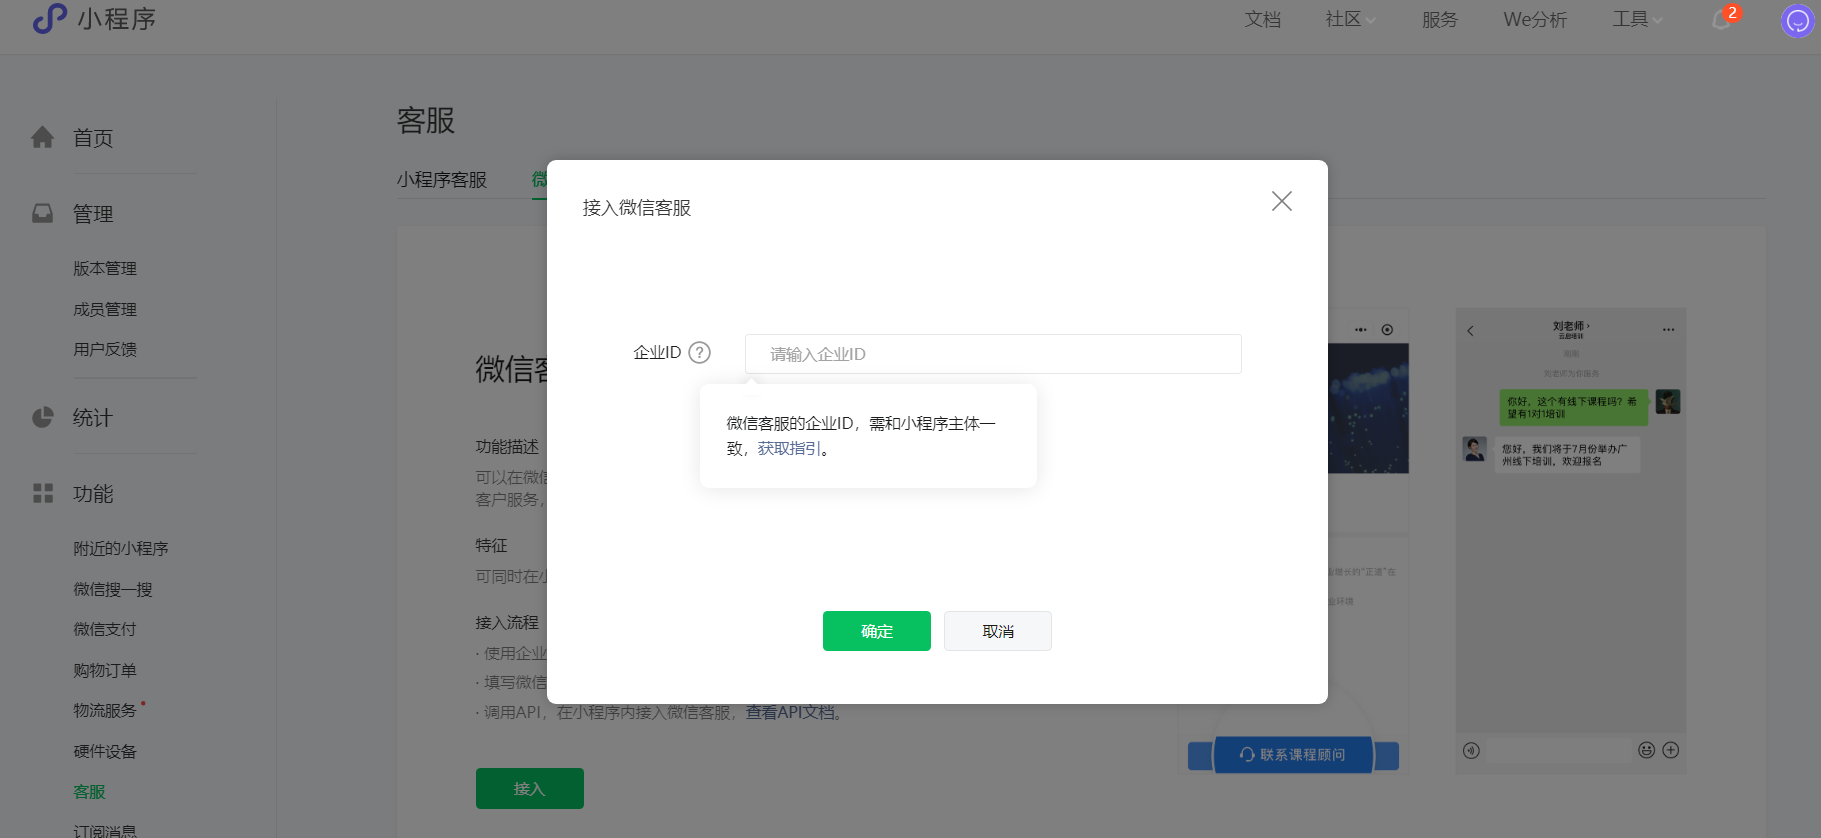Open 客服 in the sidebar
Screen dimensions: 1821x838
pyautogui.click(x=89, y=791)
